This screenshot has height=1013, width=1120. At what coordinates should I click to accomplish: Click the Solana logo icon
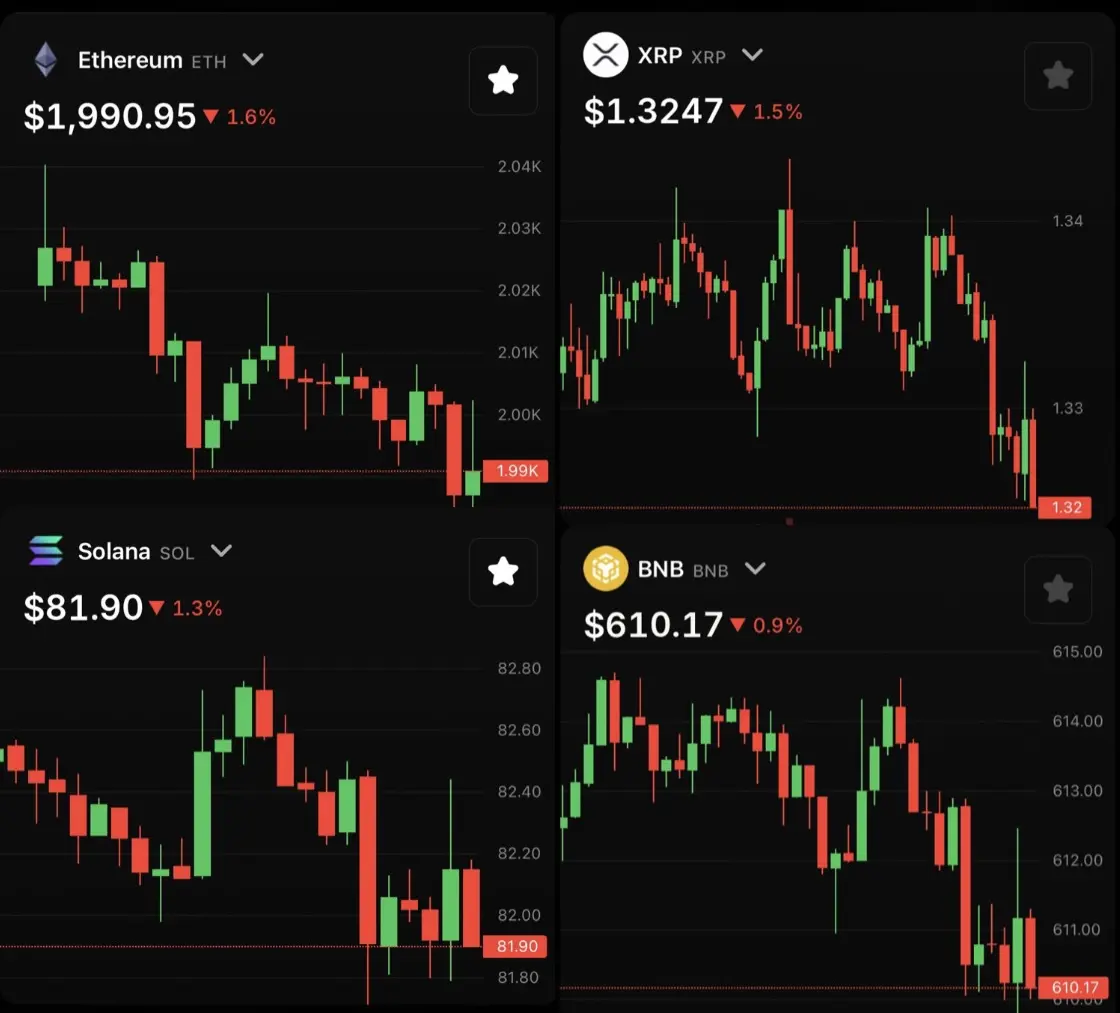click(x=46, y=551)
